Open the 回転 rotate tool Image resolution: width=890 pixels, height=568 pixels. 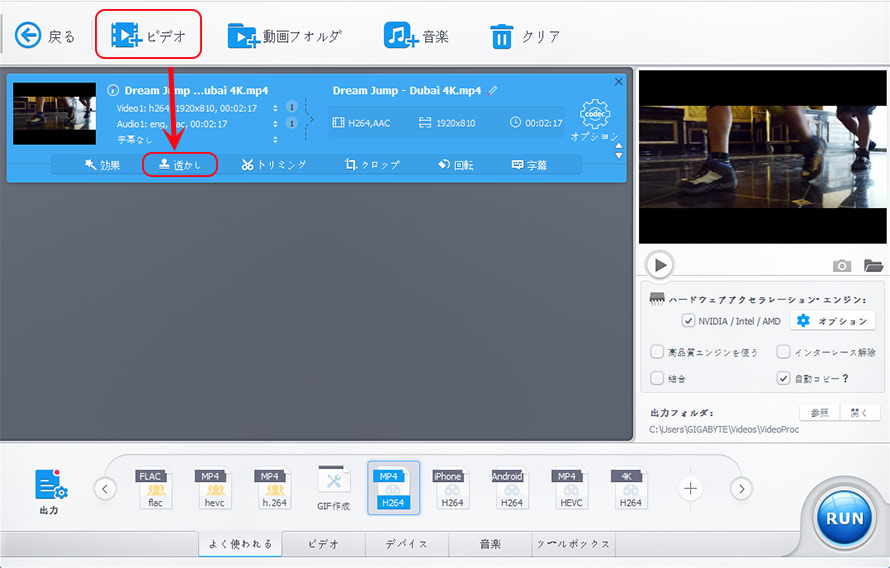(456, 165)
